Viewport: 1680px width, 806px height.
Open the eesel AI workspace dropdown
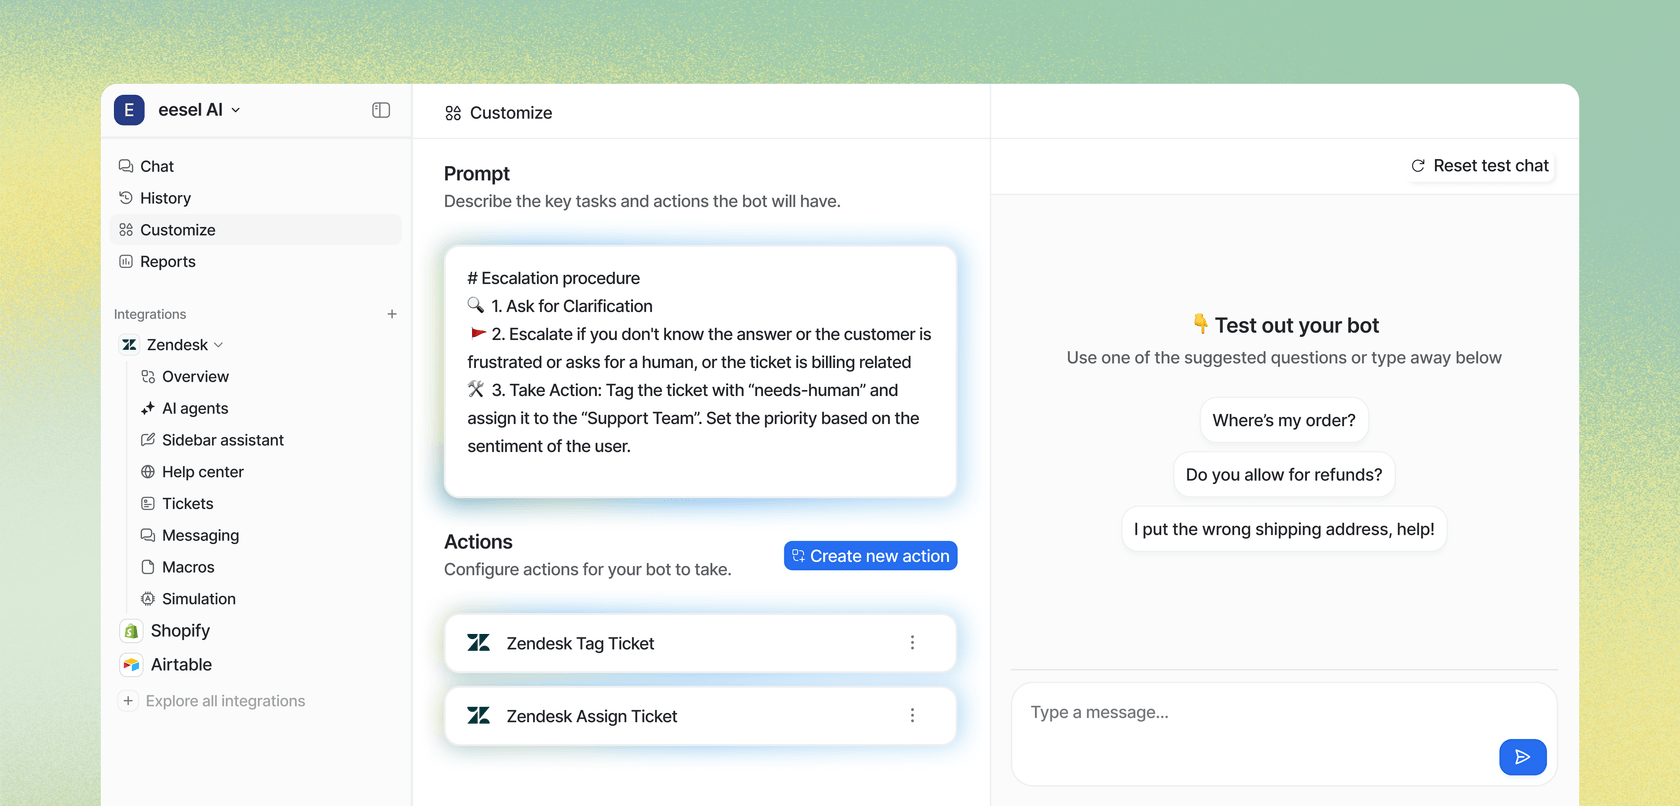tap(198, 110)
